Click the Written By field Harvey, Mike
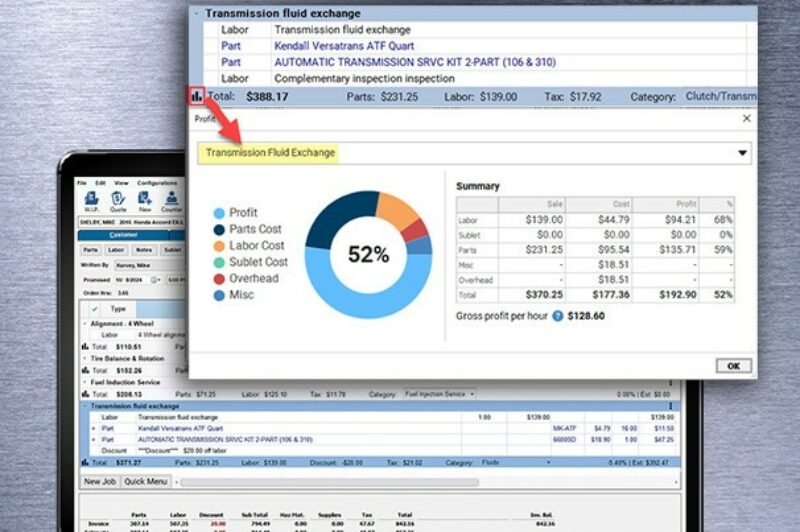This screenshot has height=532, width=800. (148, 265)
